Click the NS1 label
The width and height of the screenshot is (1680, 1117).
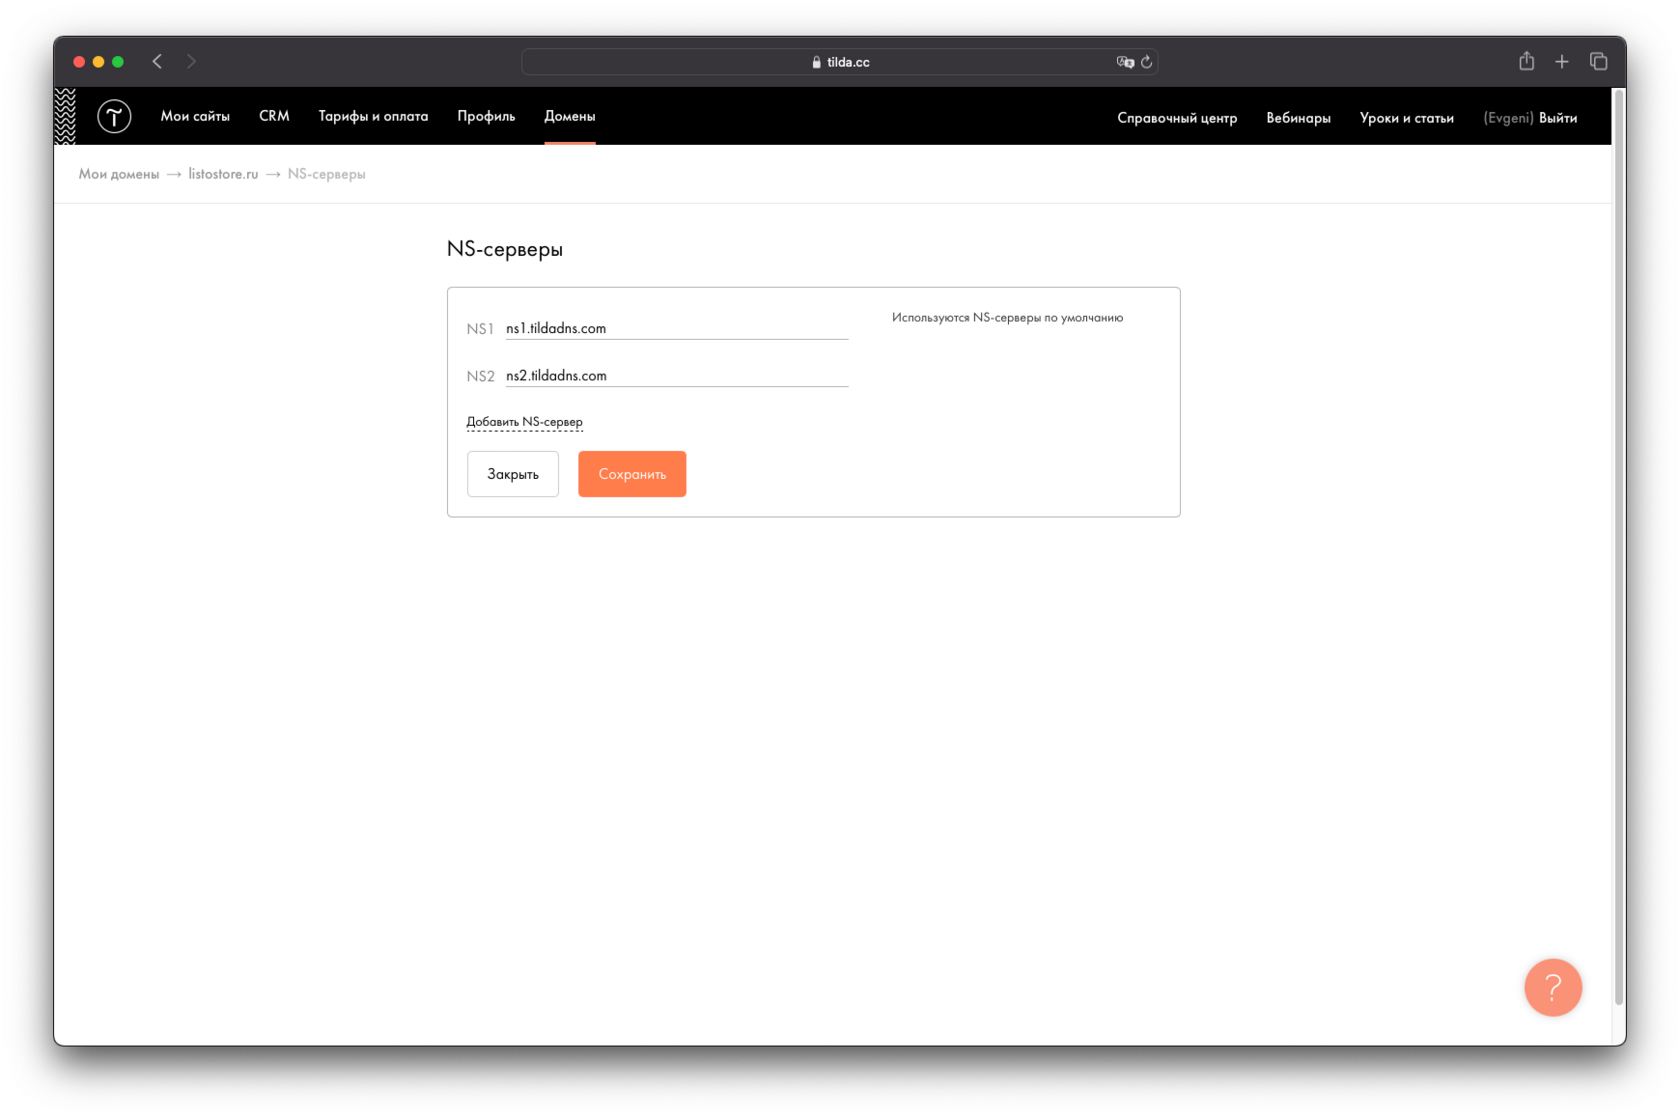(x=480, y=329)
